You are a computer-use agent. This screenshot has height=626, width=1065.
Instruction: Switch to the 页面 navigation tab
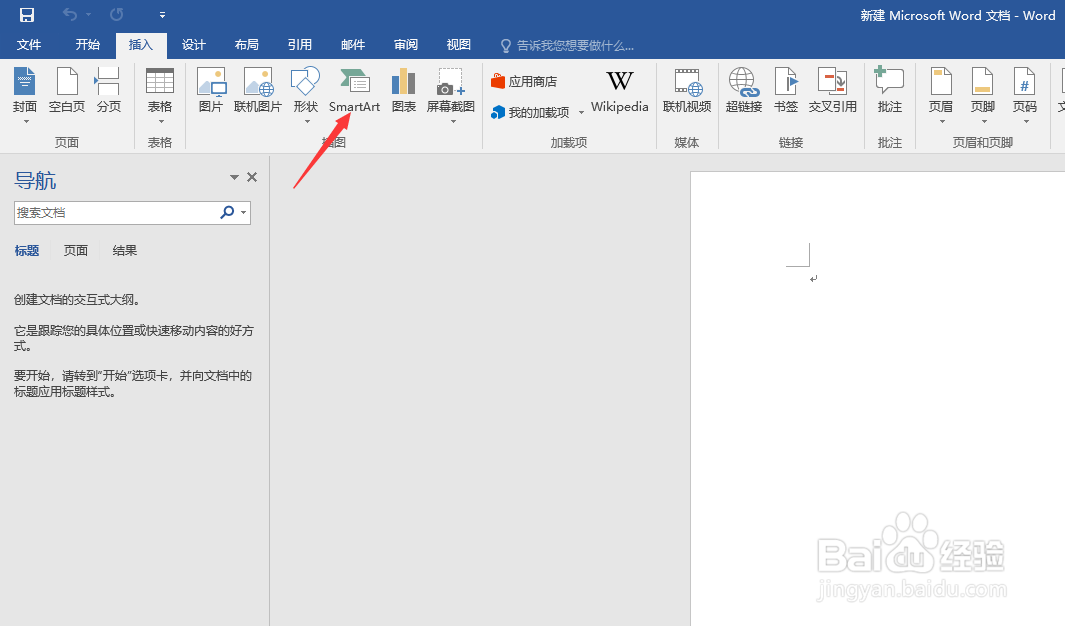[x=75, y=251]
